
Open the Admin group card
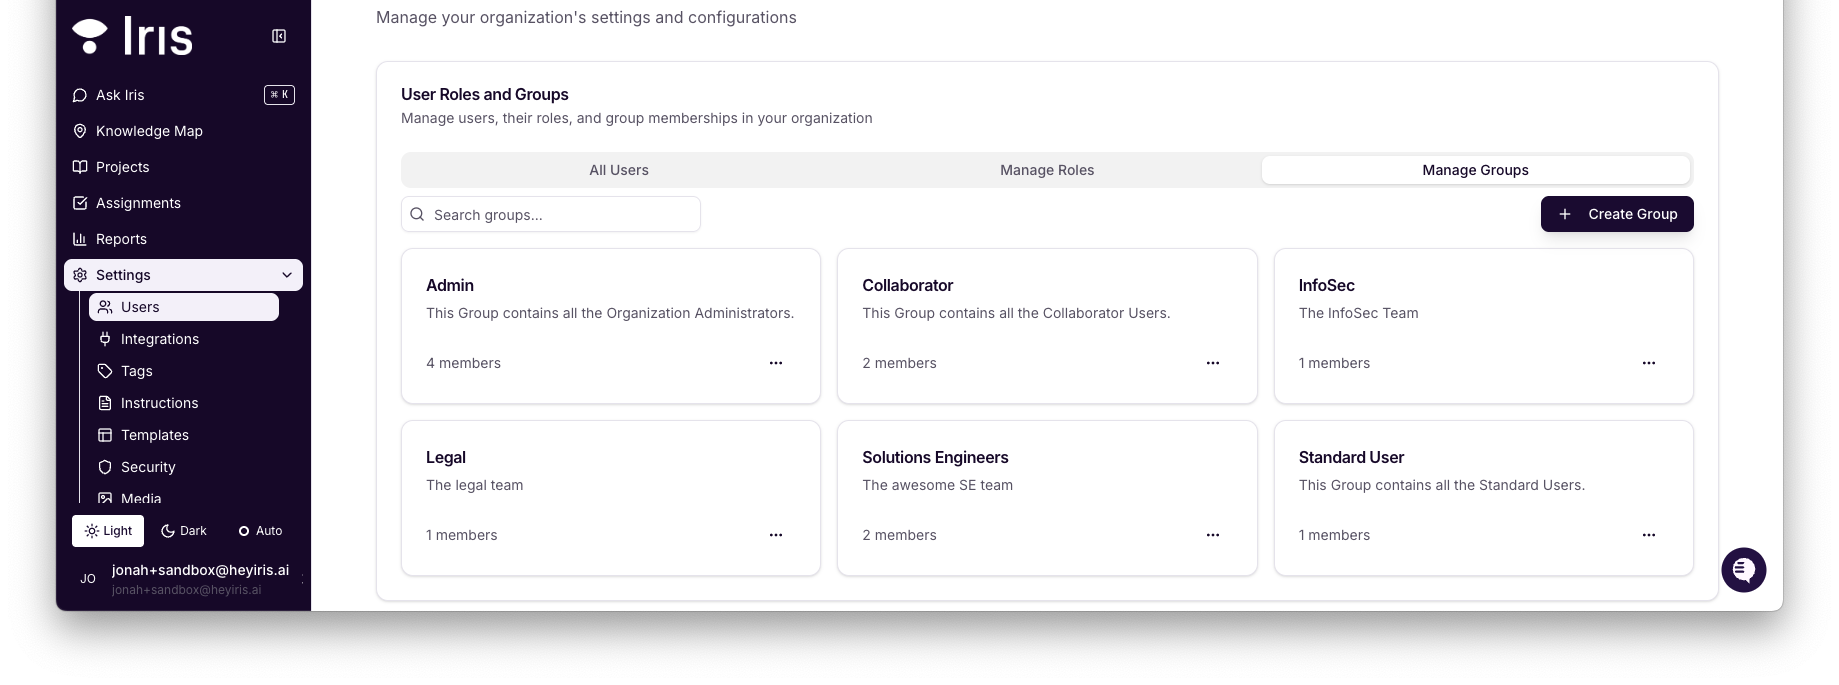click(x=611, y=326)
